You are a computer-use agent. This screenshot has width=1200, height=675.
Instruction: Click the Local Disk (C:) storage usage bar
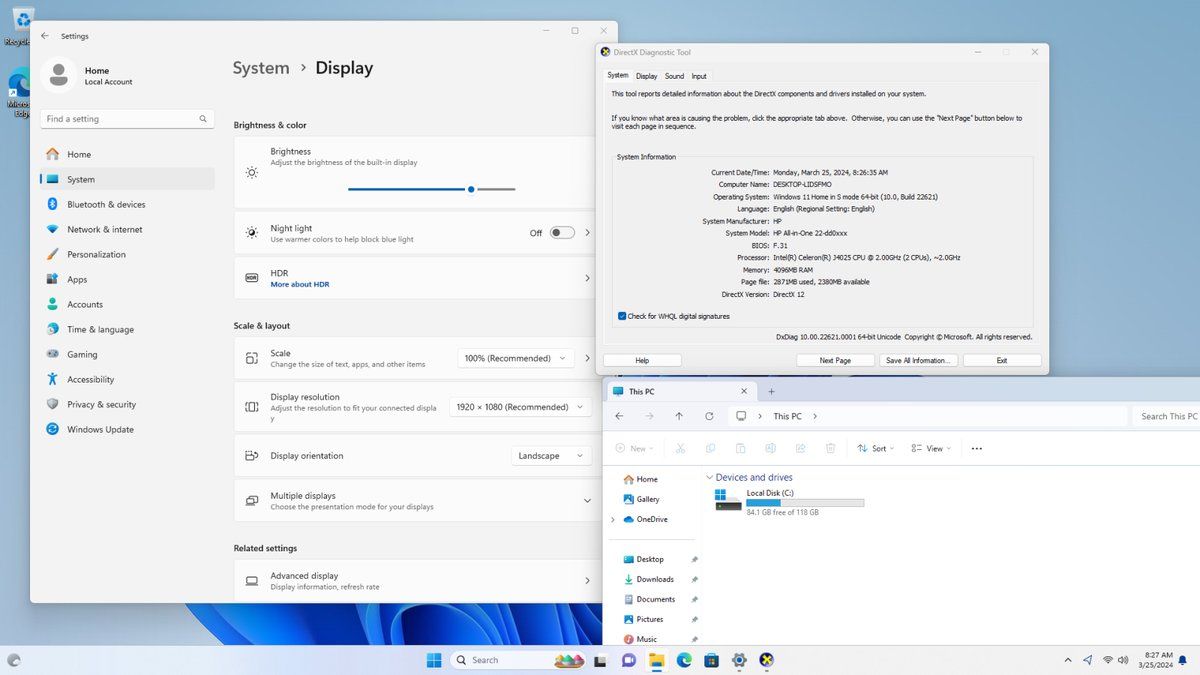tap(805, 502)
